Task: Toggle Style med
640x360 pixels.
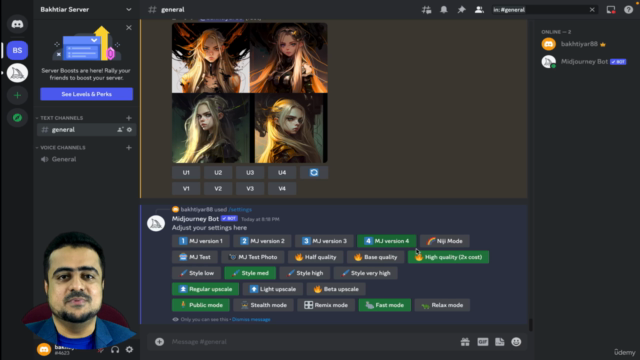Action: [250, 273]
